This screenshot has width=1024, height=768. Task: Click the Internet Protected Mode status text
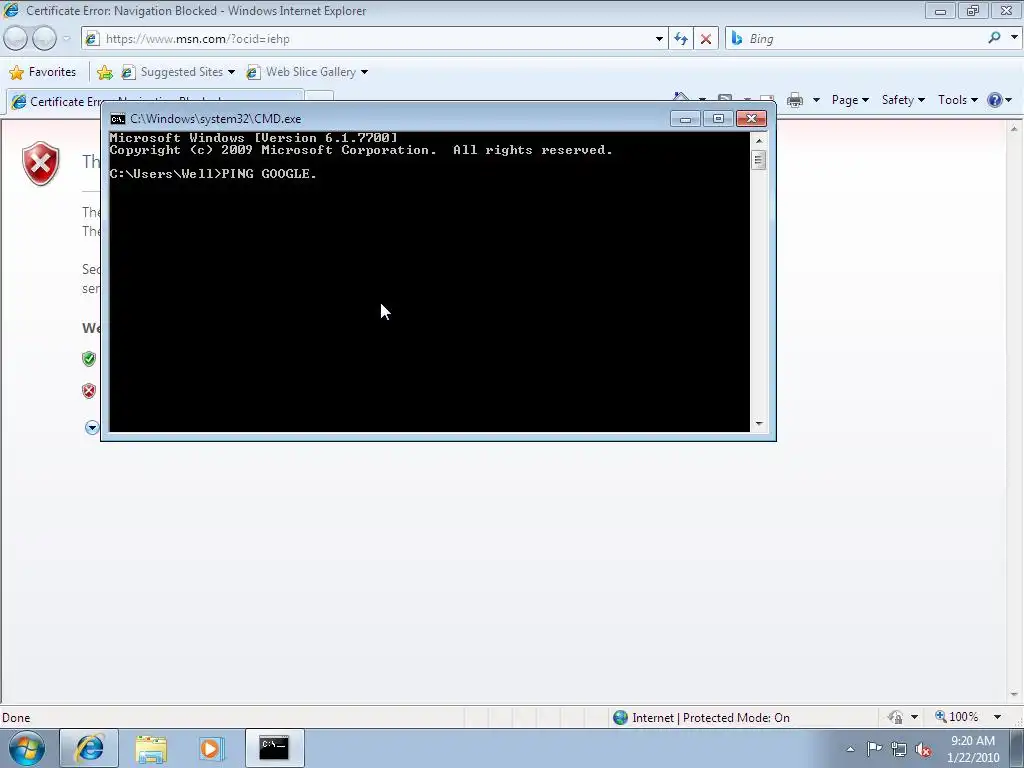(x=711, y=718)
